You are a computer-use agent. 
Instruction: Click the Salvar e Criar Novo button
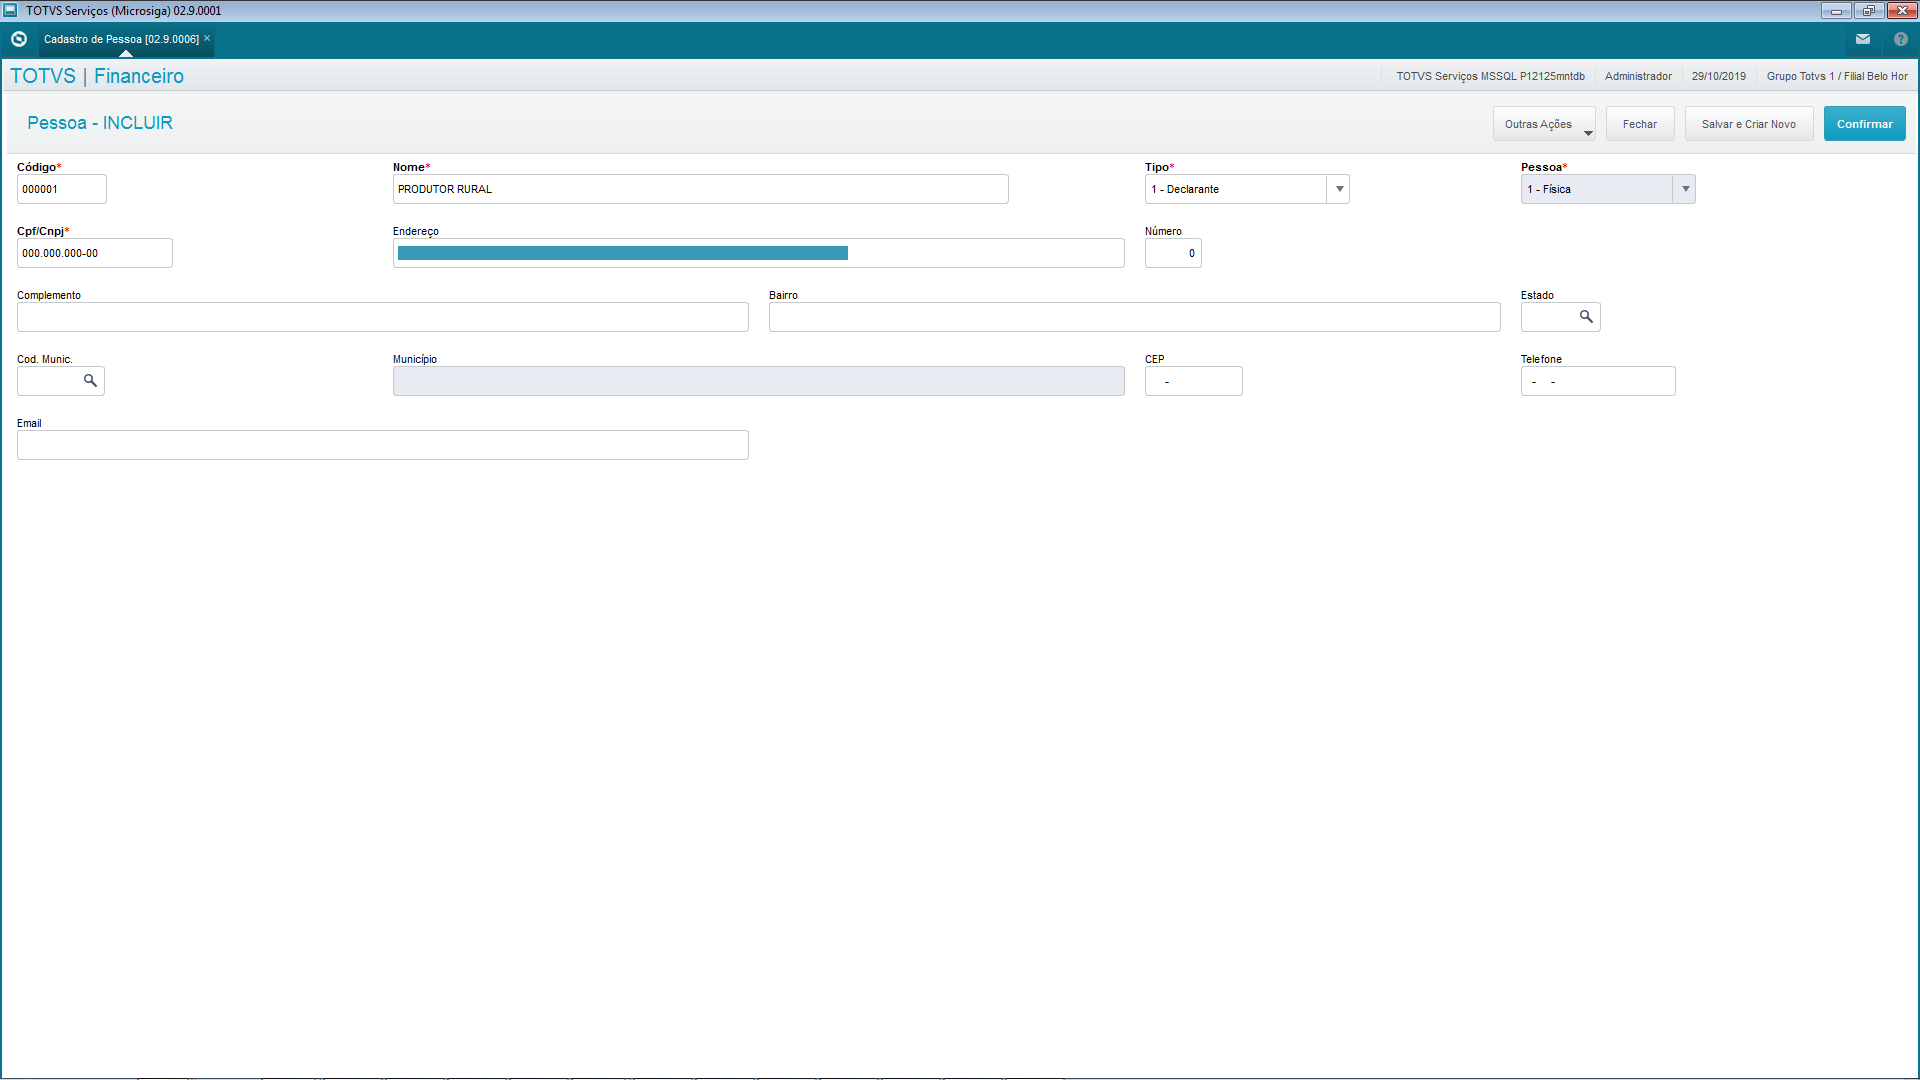point(1748,124)
